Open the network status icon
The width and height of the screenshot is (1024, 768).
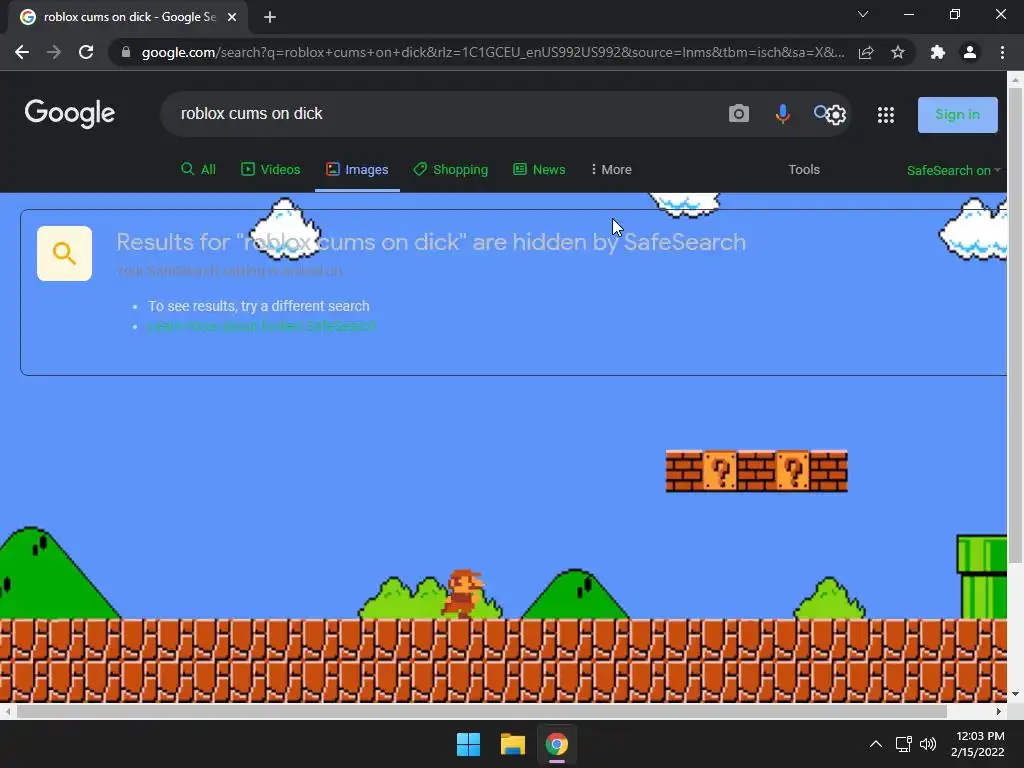pyautogui.click(x=903, y=744)
